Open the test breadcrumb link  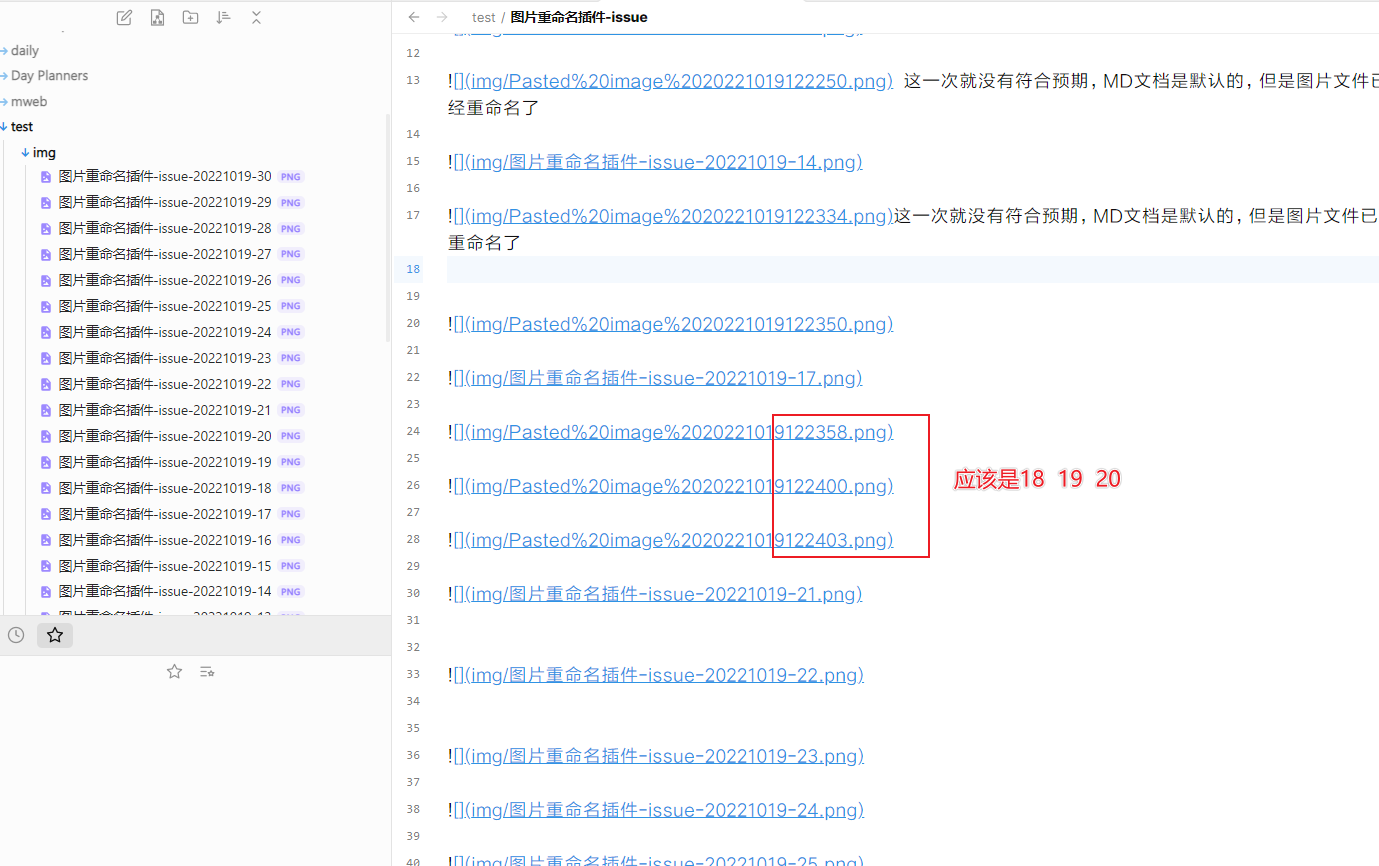pos(484,17)
